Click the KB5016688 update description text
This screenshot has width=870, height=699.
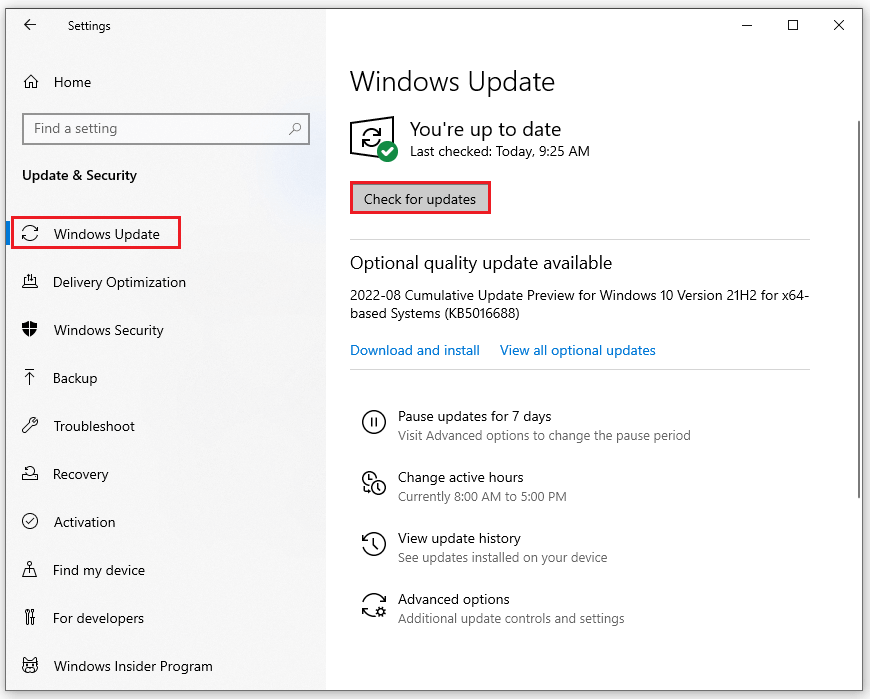[x=580, y=304]
